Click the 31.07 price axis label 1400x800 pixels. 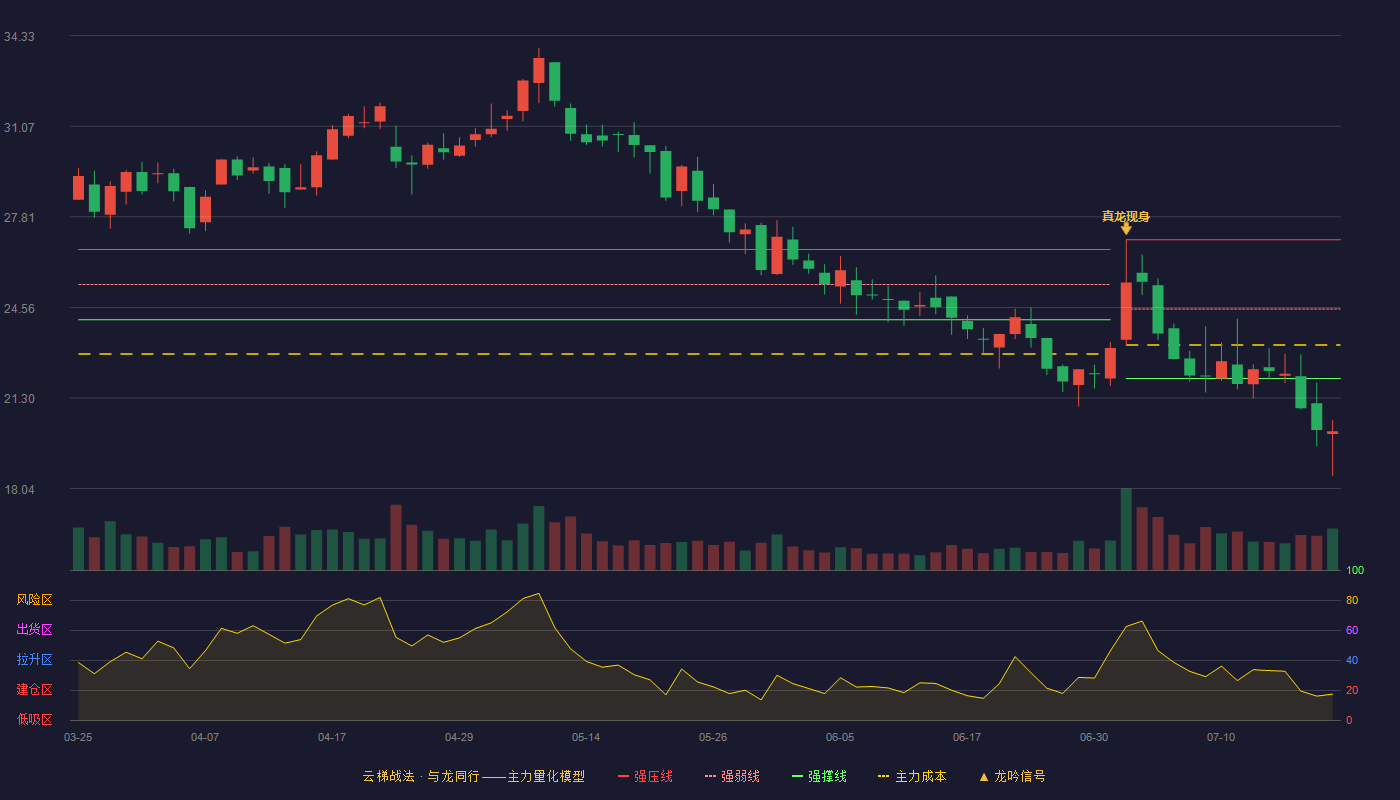[x=19, y=127]
